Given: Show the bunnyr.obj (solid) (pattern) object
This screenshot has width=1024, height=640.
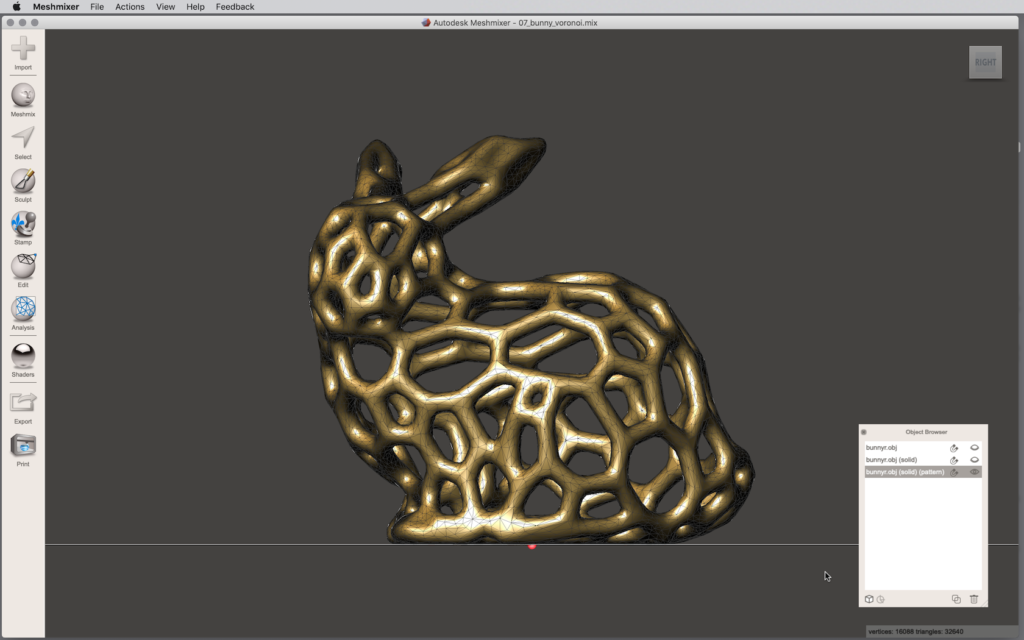Looking at the screenshot, I should pyautogui.click(x=974, y=472).
